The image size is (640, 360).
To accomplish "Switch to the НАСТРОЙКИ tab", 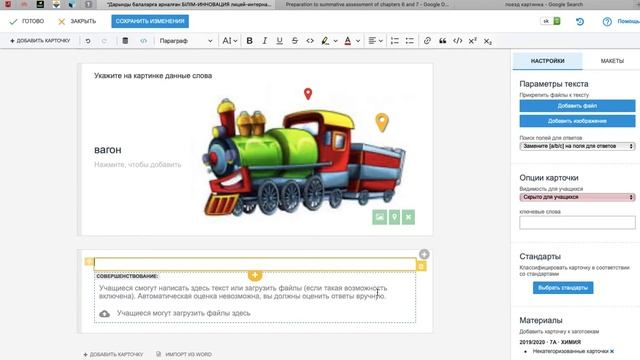I will (x=547, y=61).
